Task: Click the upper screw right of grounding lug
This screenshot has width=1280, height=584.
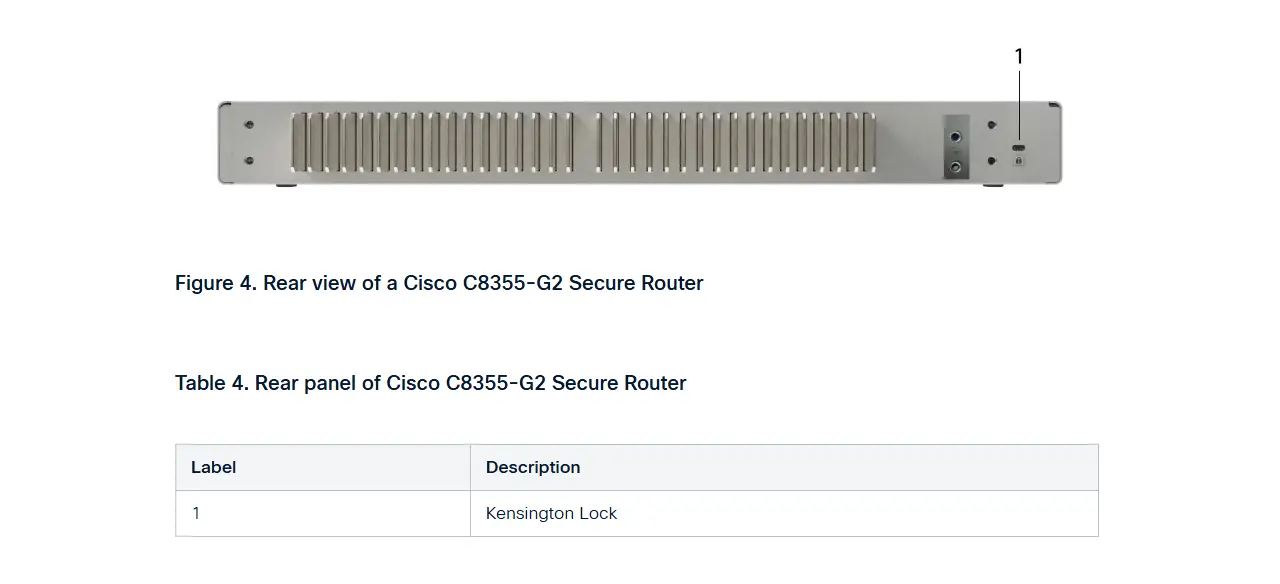Action: click(x=991, y=126)
